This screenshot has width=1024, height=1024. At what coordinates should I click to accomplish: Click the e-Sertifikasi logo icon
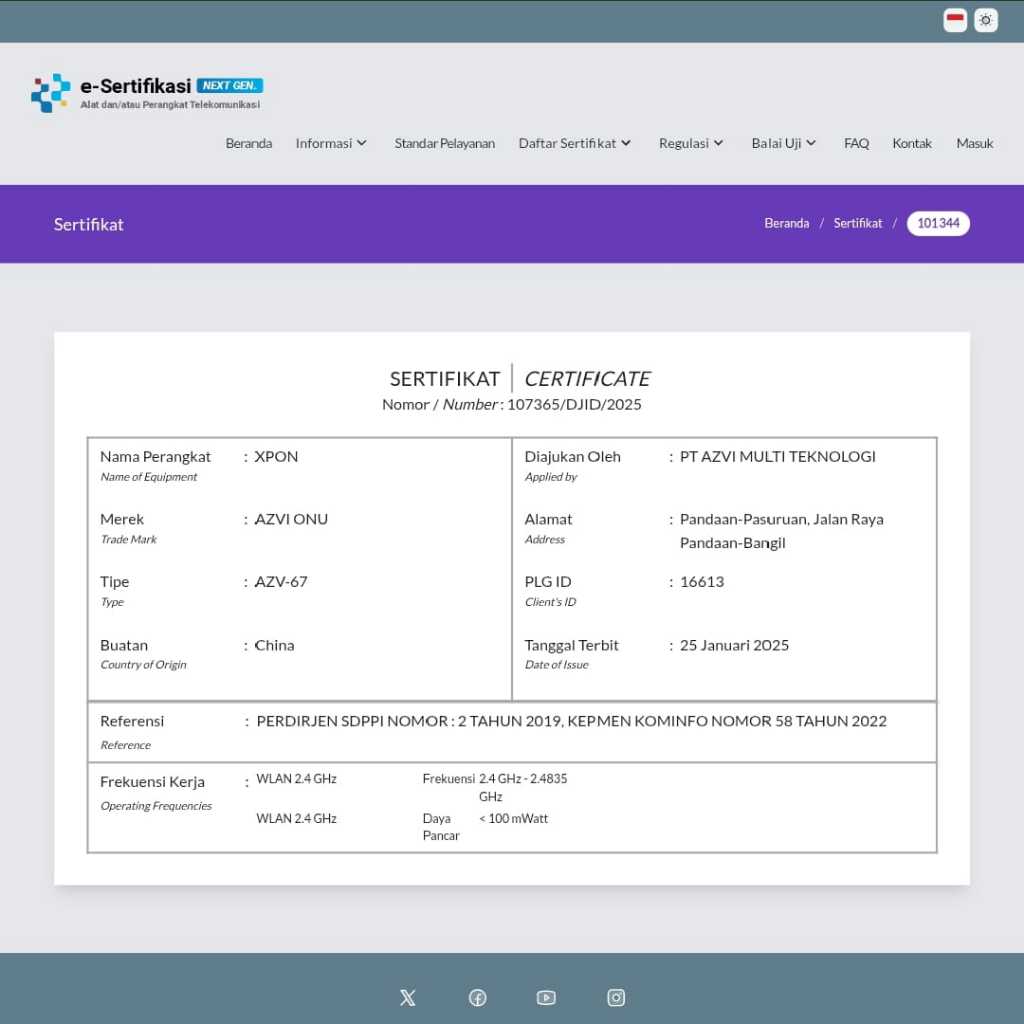(x=51, y=93)
